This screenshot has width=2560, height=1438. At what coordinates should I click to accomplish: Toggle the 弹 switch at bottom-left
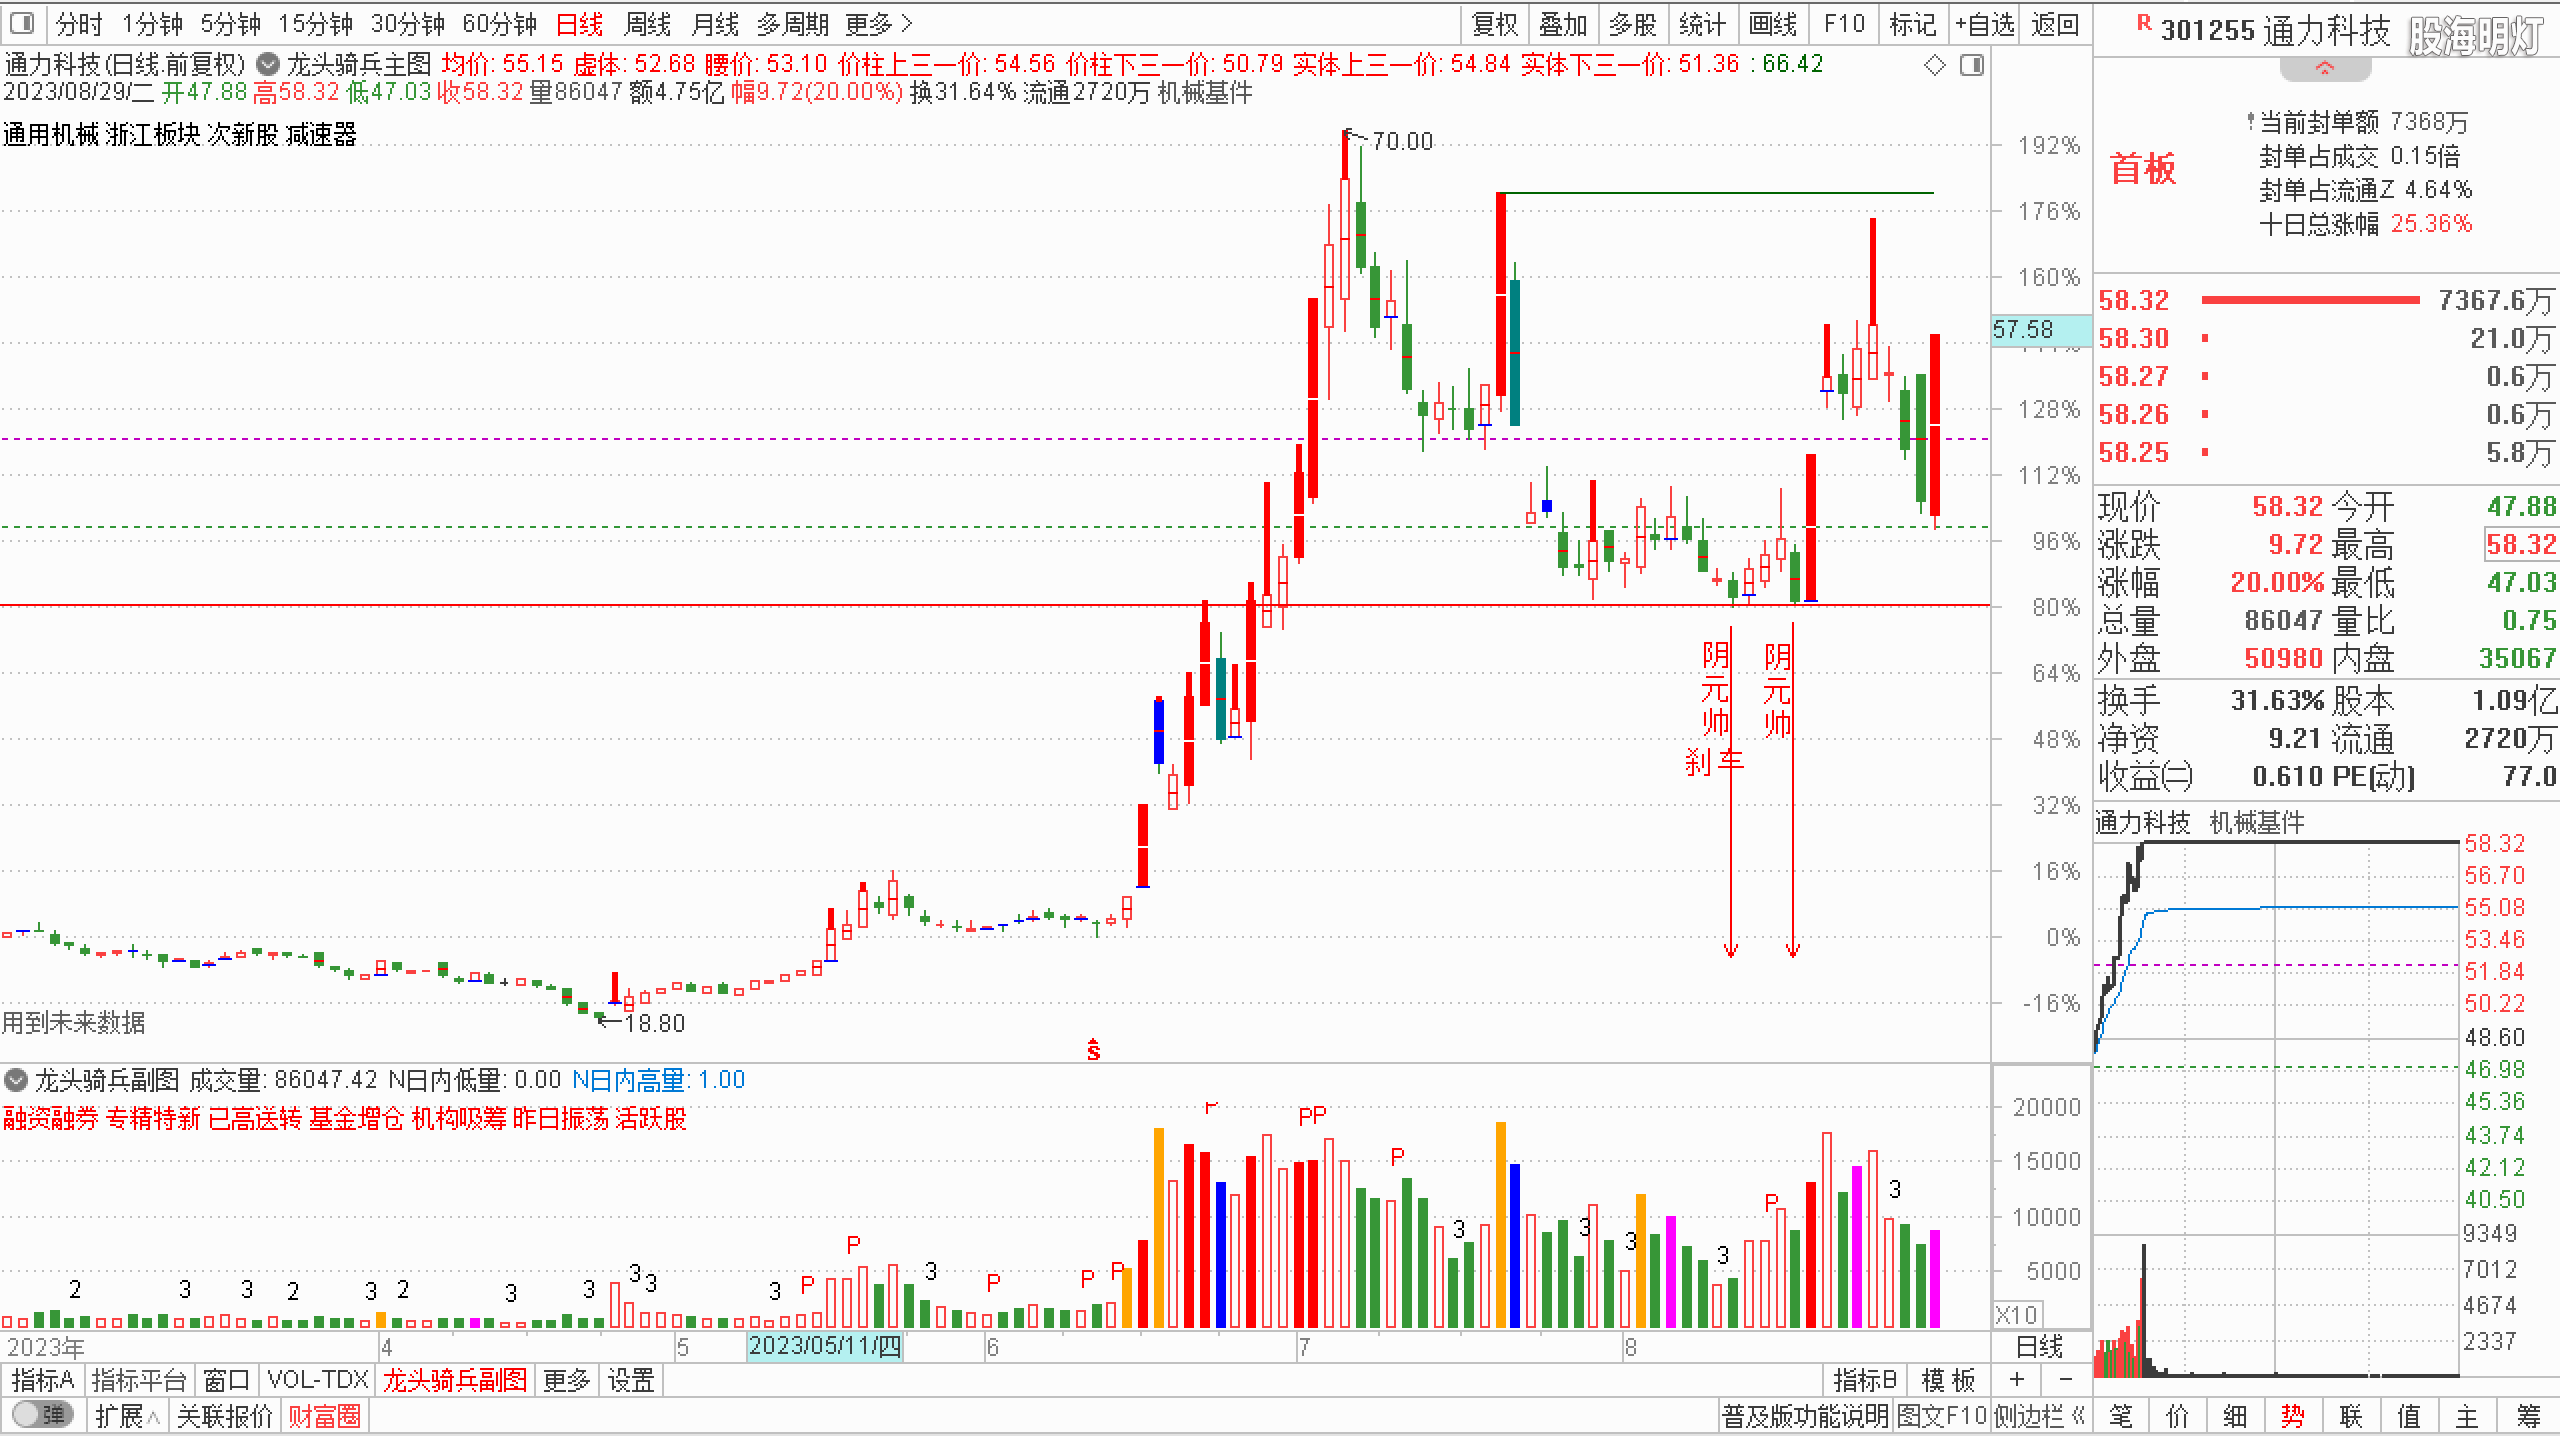click(42, 1415)
